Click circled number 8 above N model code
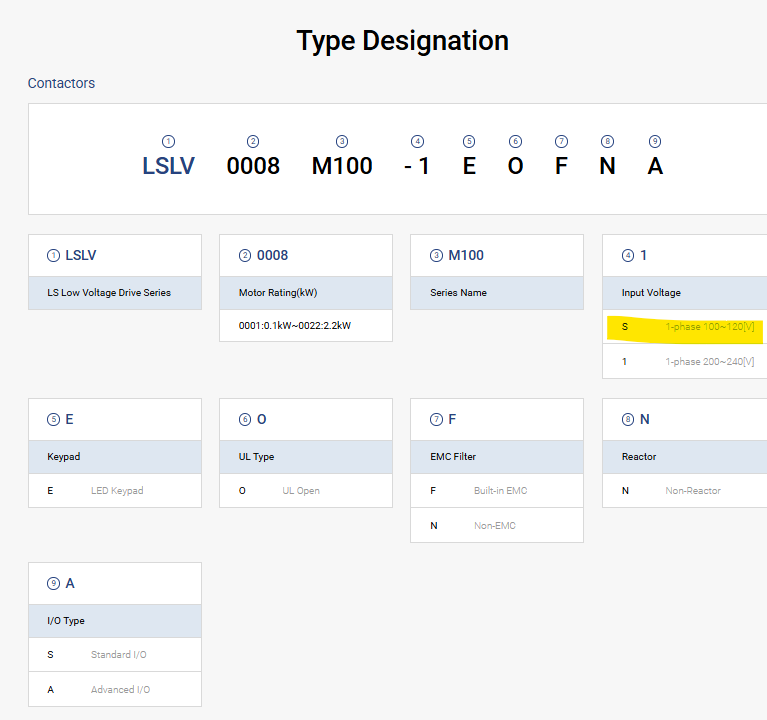Screen dimensions: 767x720 point(607,142)
